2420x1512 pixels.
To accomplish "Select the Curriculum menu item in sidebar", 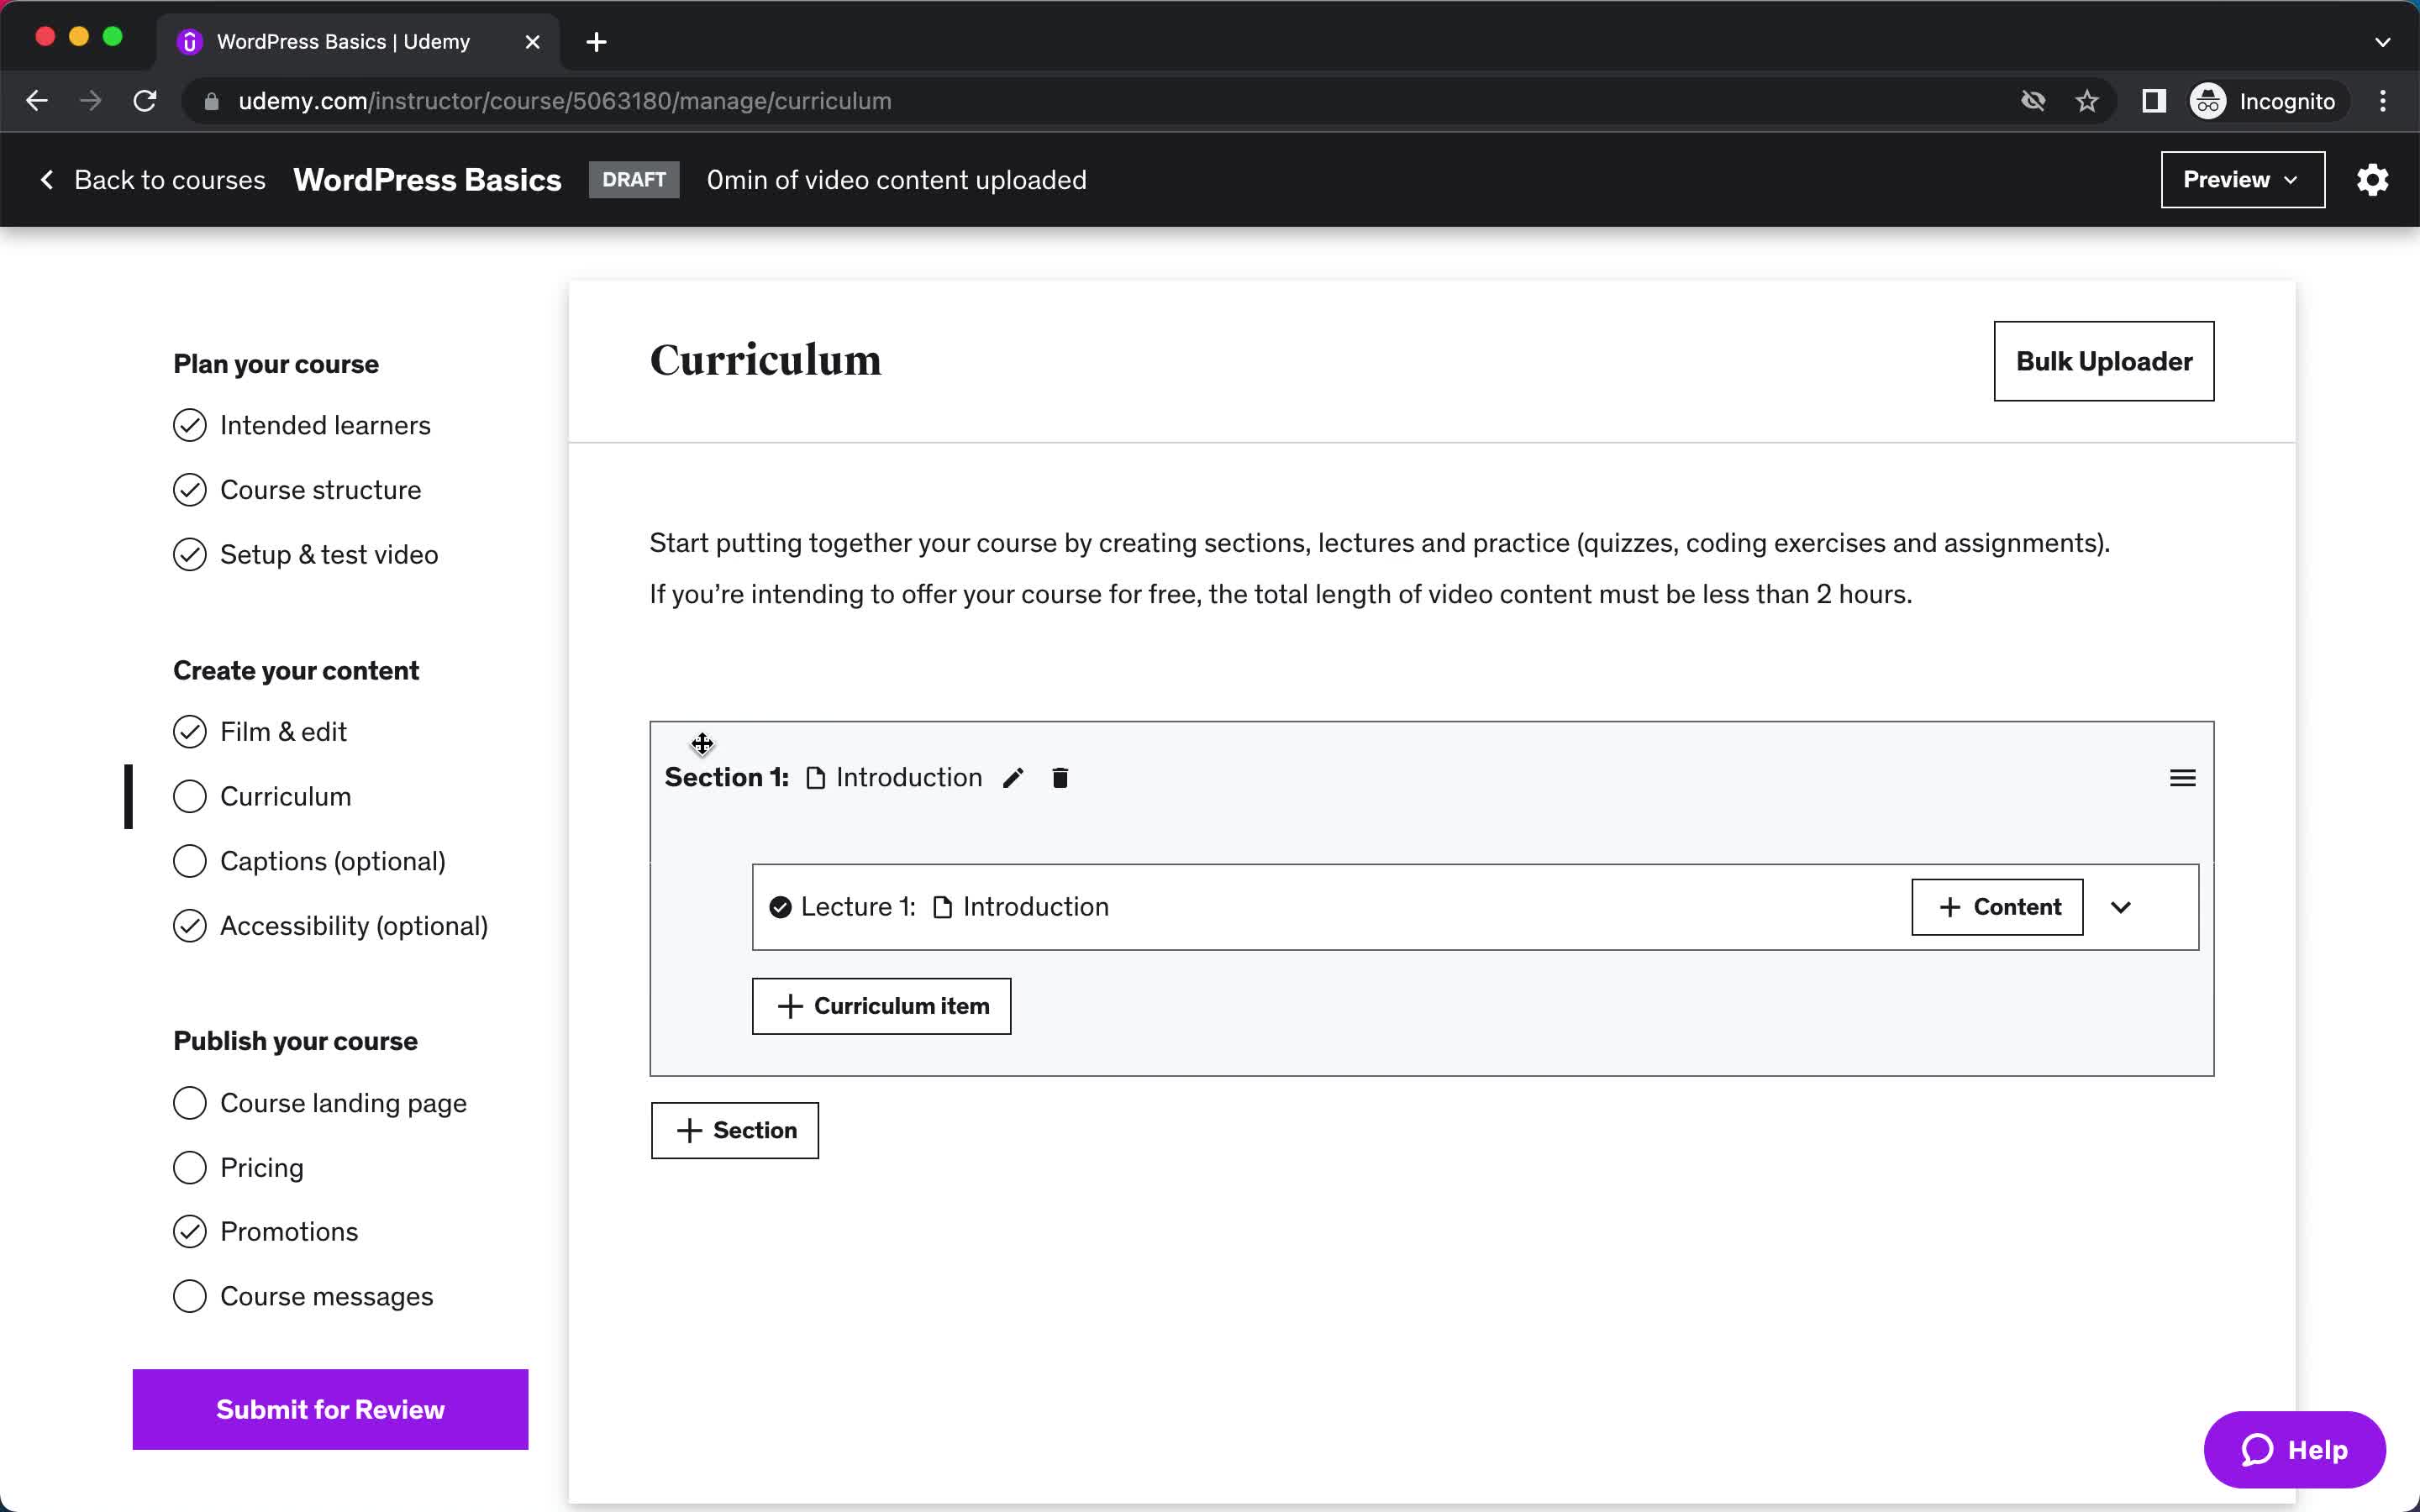I will (x=284, y=795).
